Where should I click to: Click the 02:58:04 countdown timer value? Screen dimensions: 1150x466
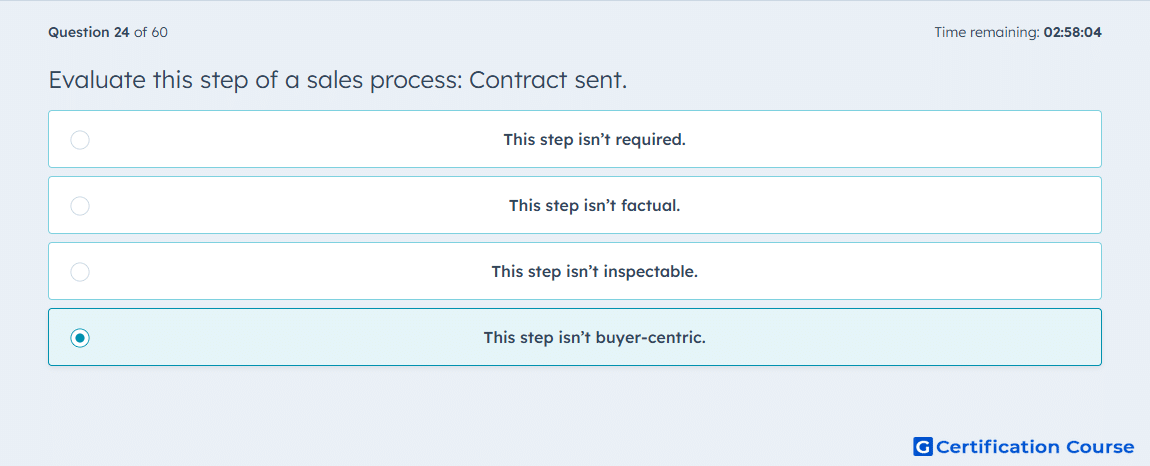(x=1072, y=32)
